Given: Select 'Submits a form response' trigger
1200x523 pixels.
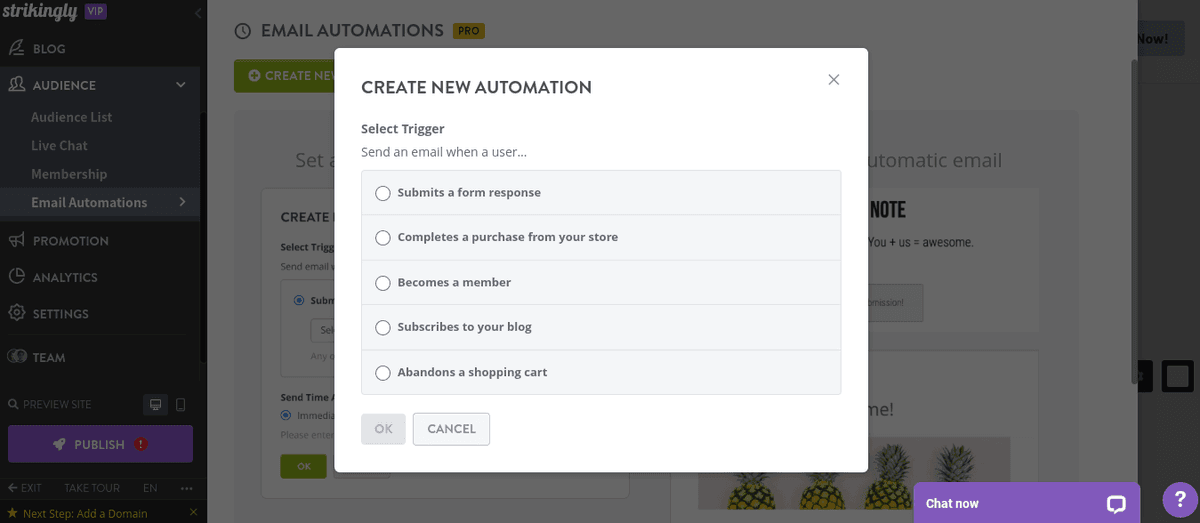Looking at the screenshot, I should pos(383,193).
